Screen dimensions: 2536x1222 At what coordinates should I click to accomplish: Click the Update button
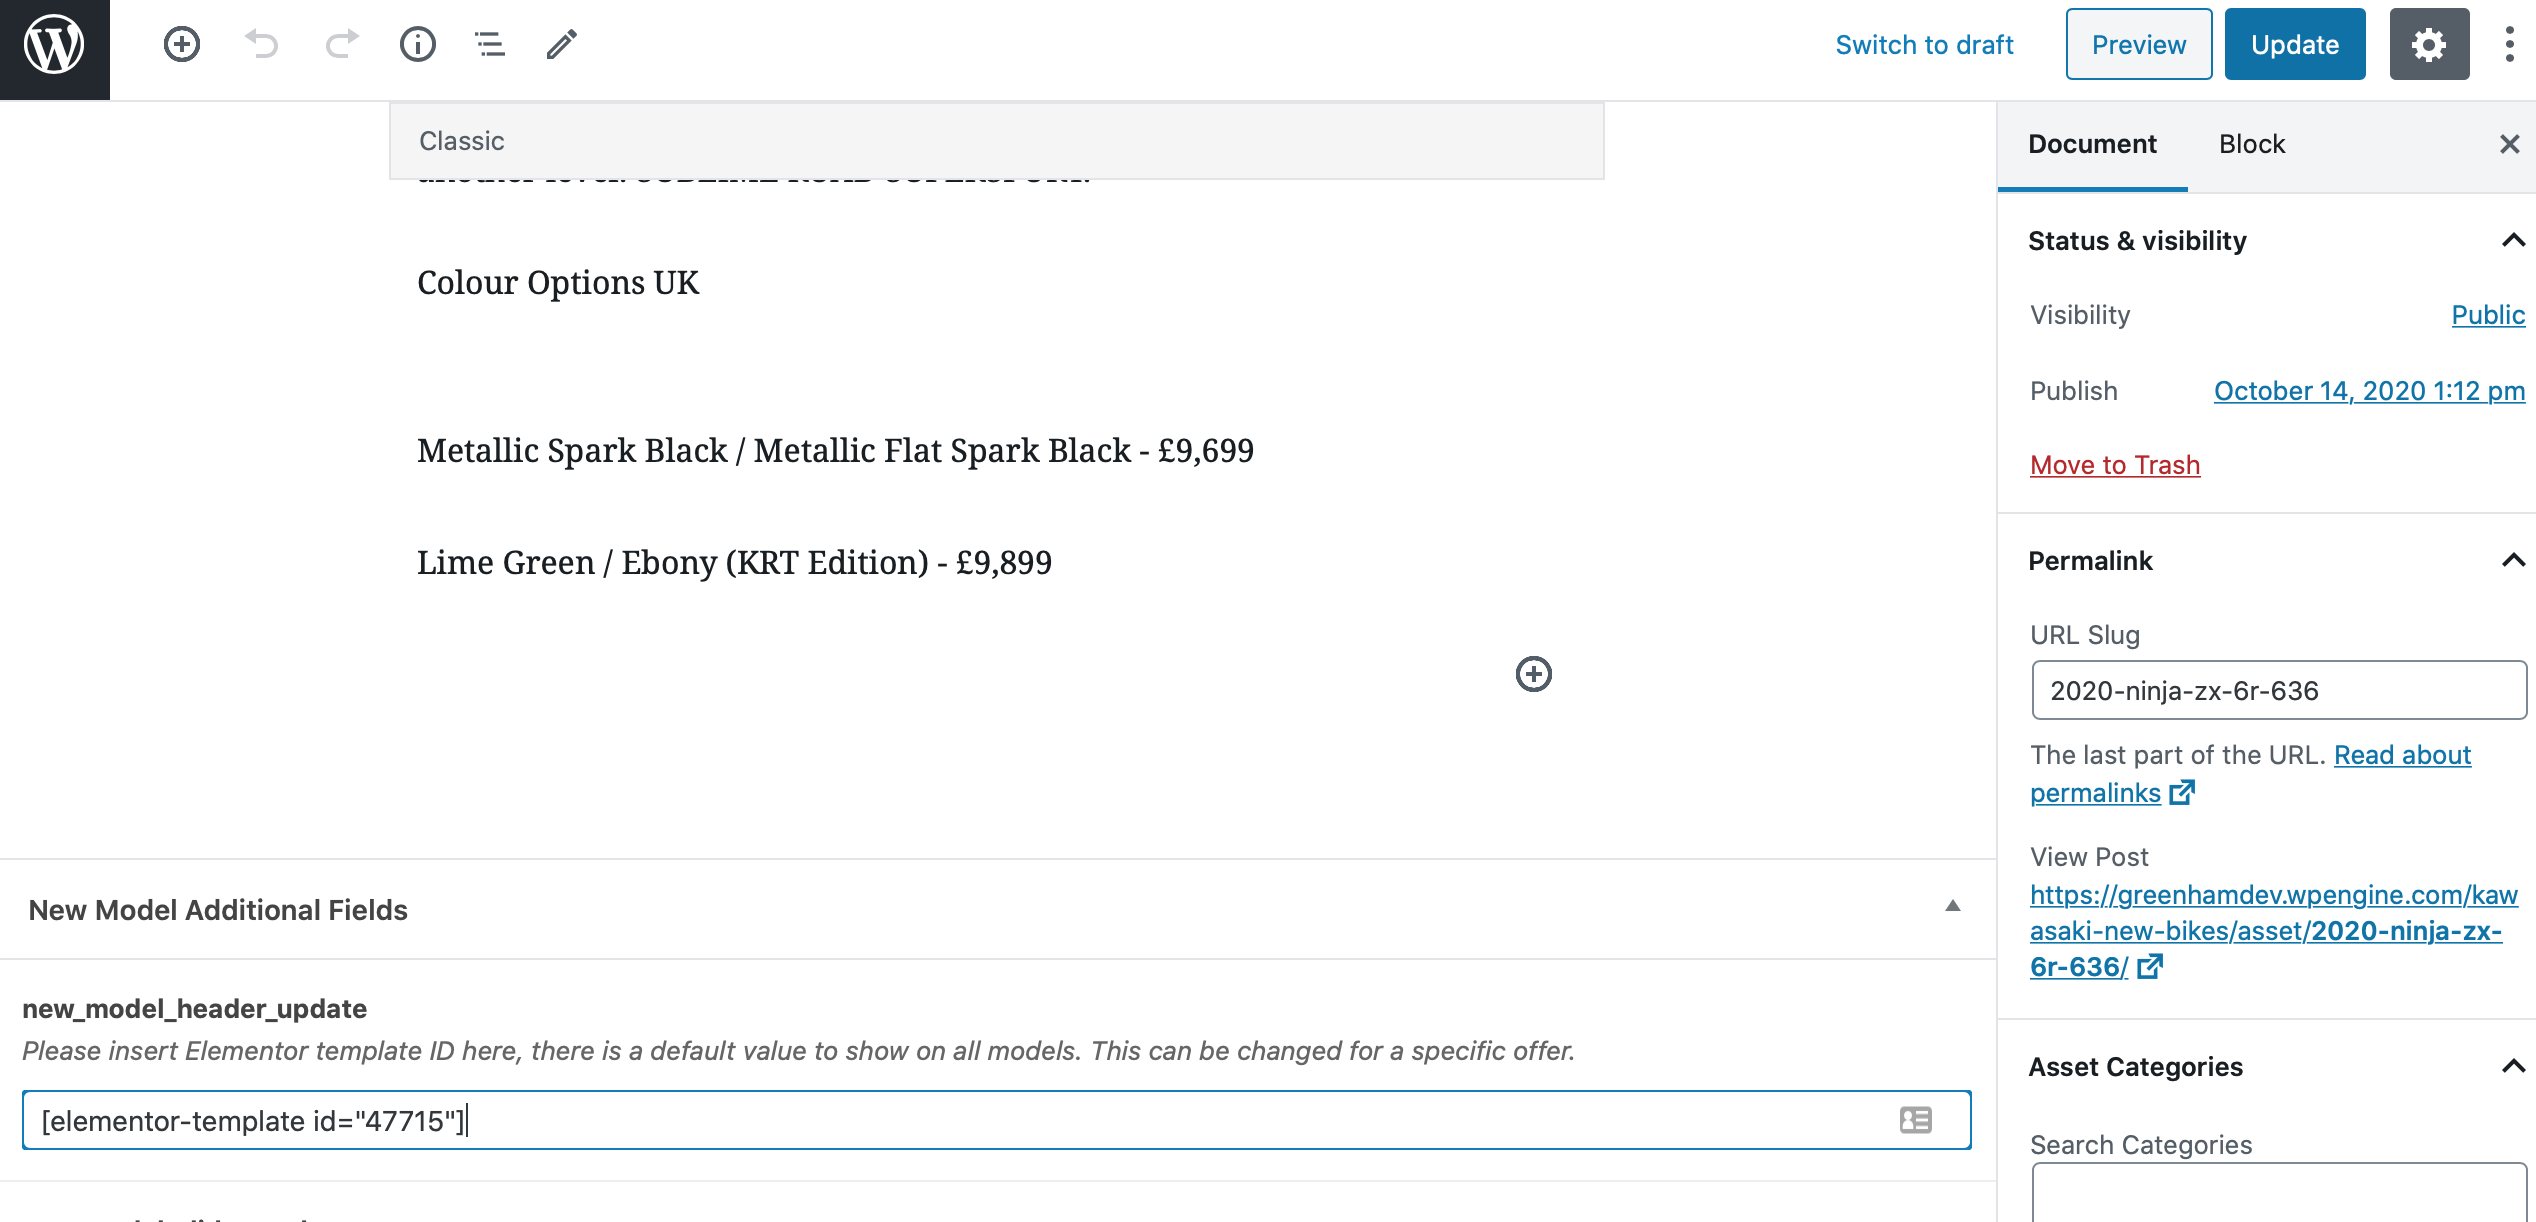[x=2294, y=45]
